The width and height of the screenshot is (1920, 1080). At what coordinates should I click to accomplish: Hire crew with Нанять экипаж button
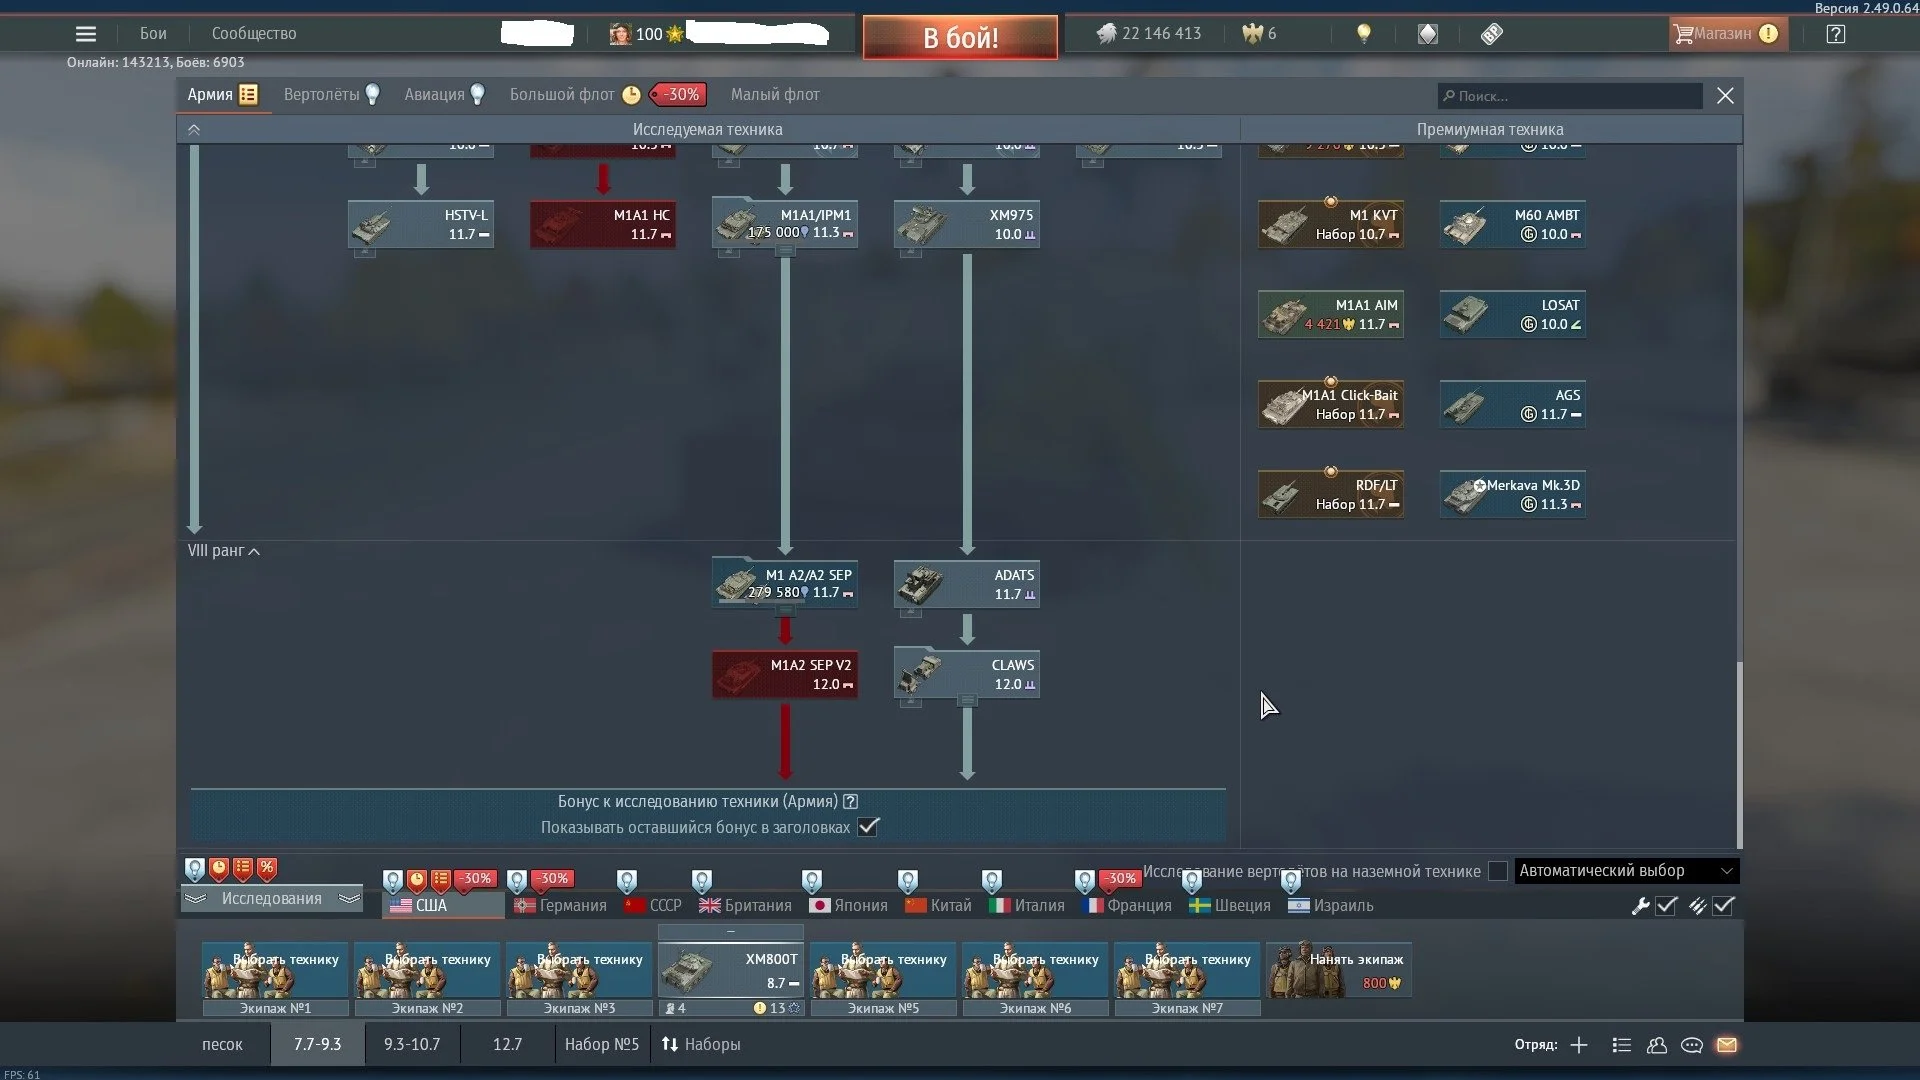[1339, 970]
